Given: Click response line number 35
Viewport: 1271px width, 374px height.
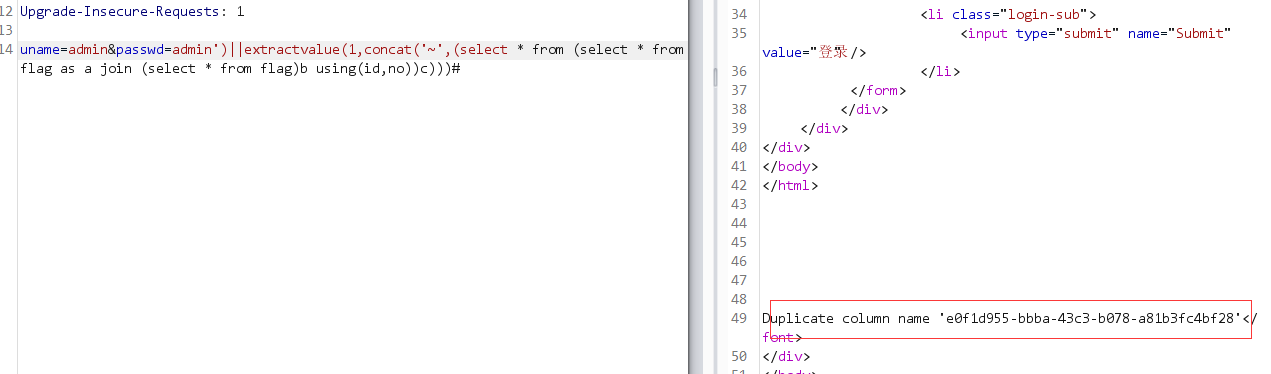Looking at the screenshot, I should [738, 33].
